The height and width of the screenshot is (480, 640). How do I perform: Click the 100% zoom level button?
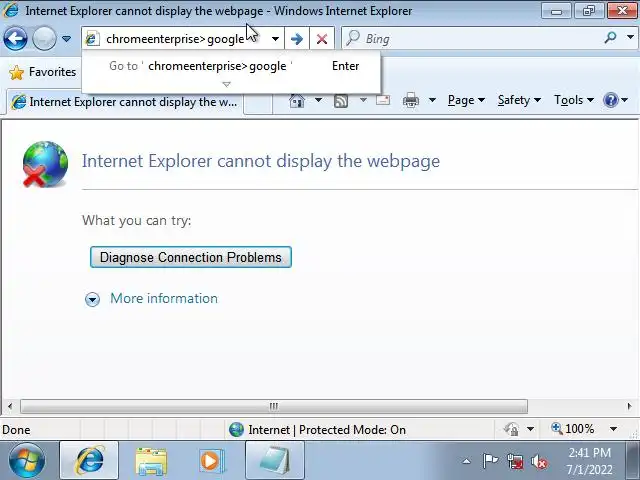coord(573,429)
